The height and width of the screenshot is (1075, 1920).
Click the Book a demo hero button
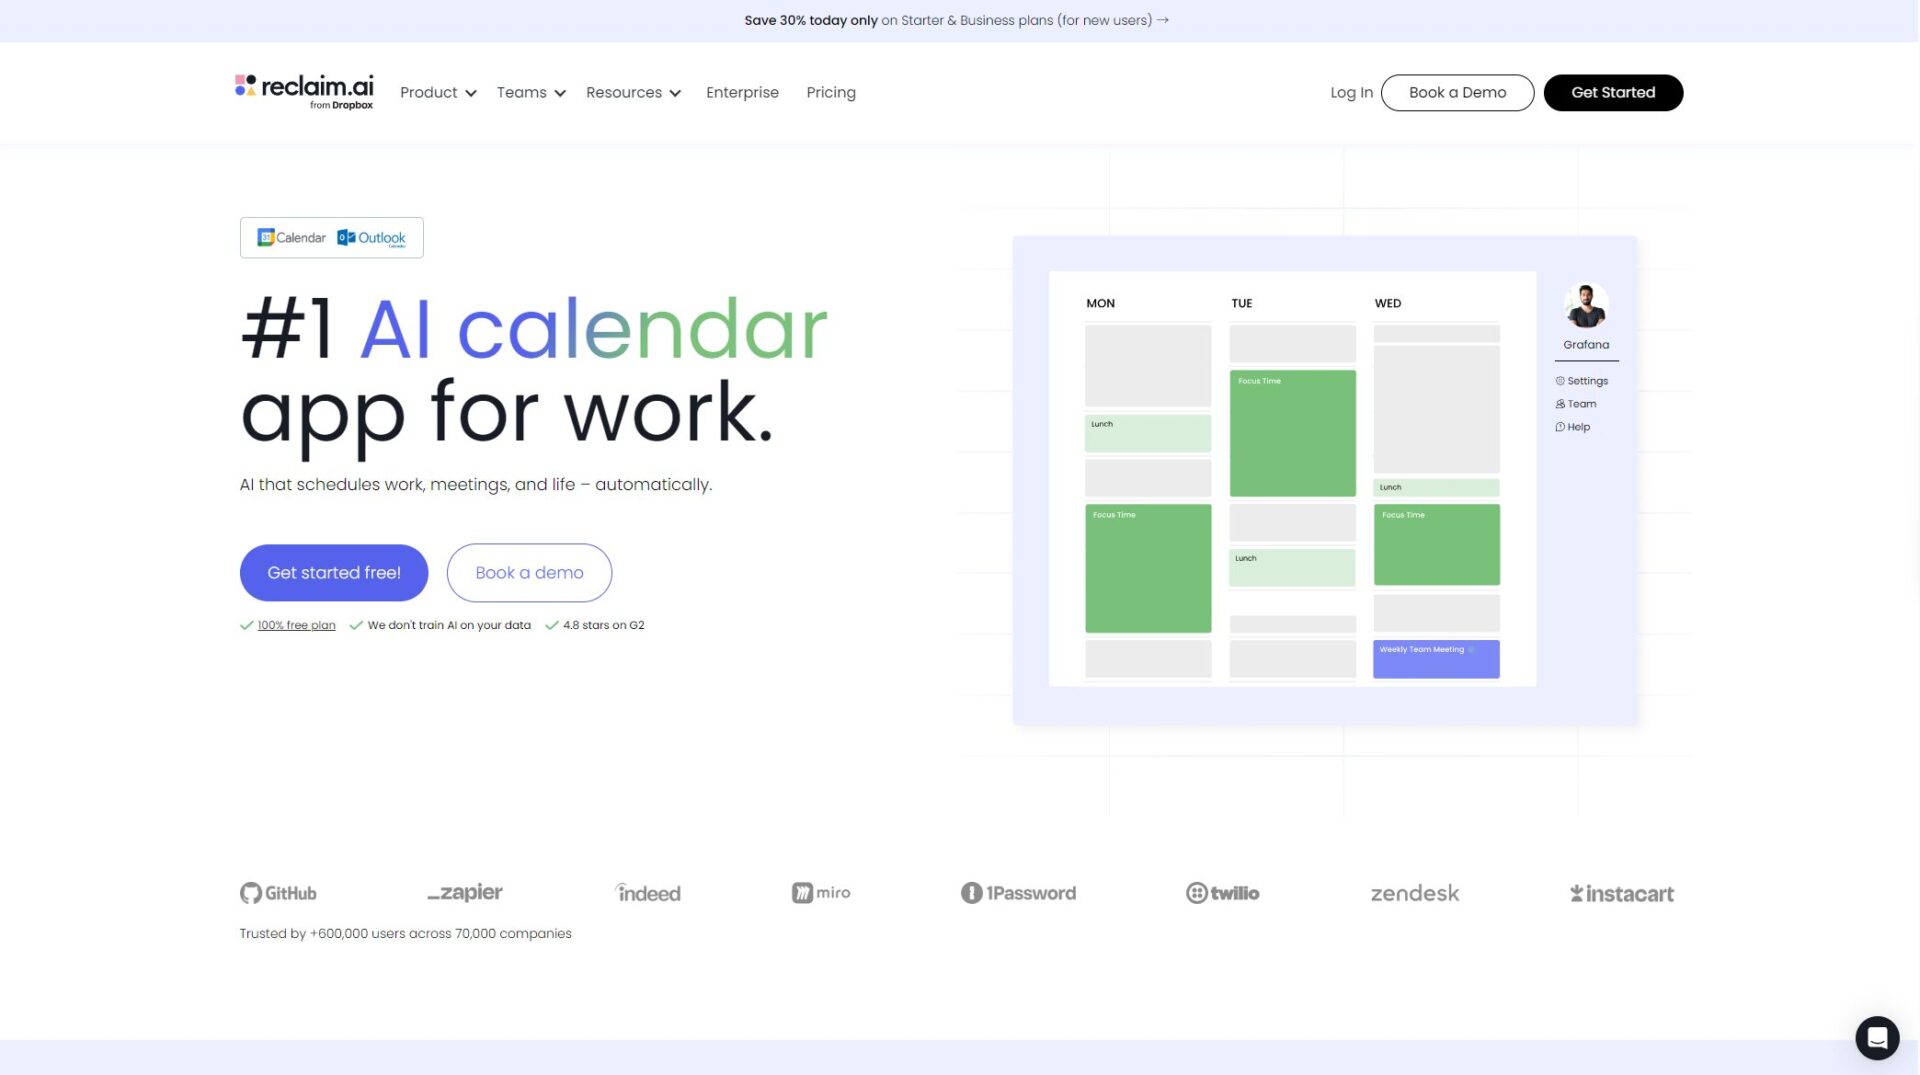[529, 573]
